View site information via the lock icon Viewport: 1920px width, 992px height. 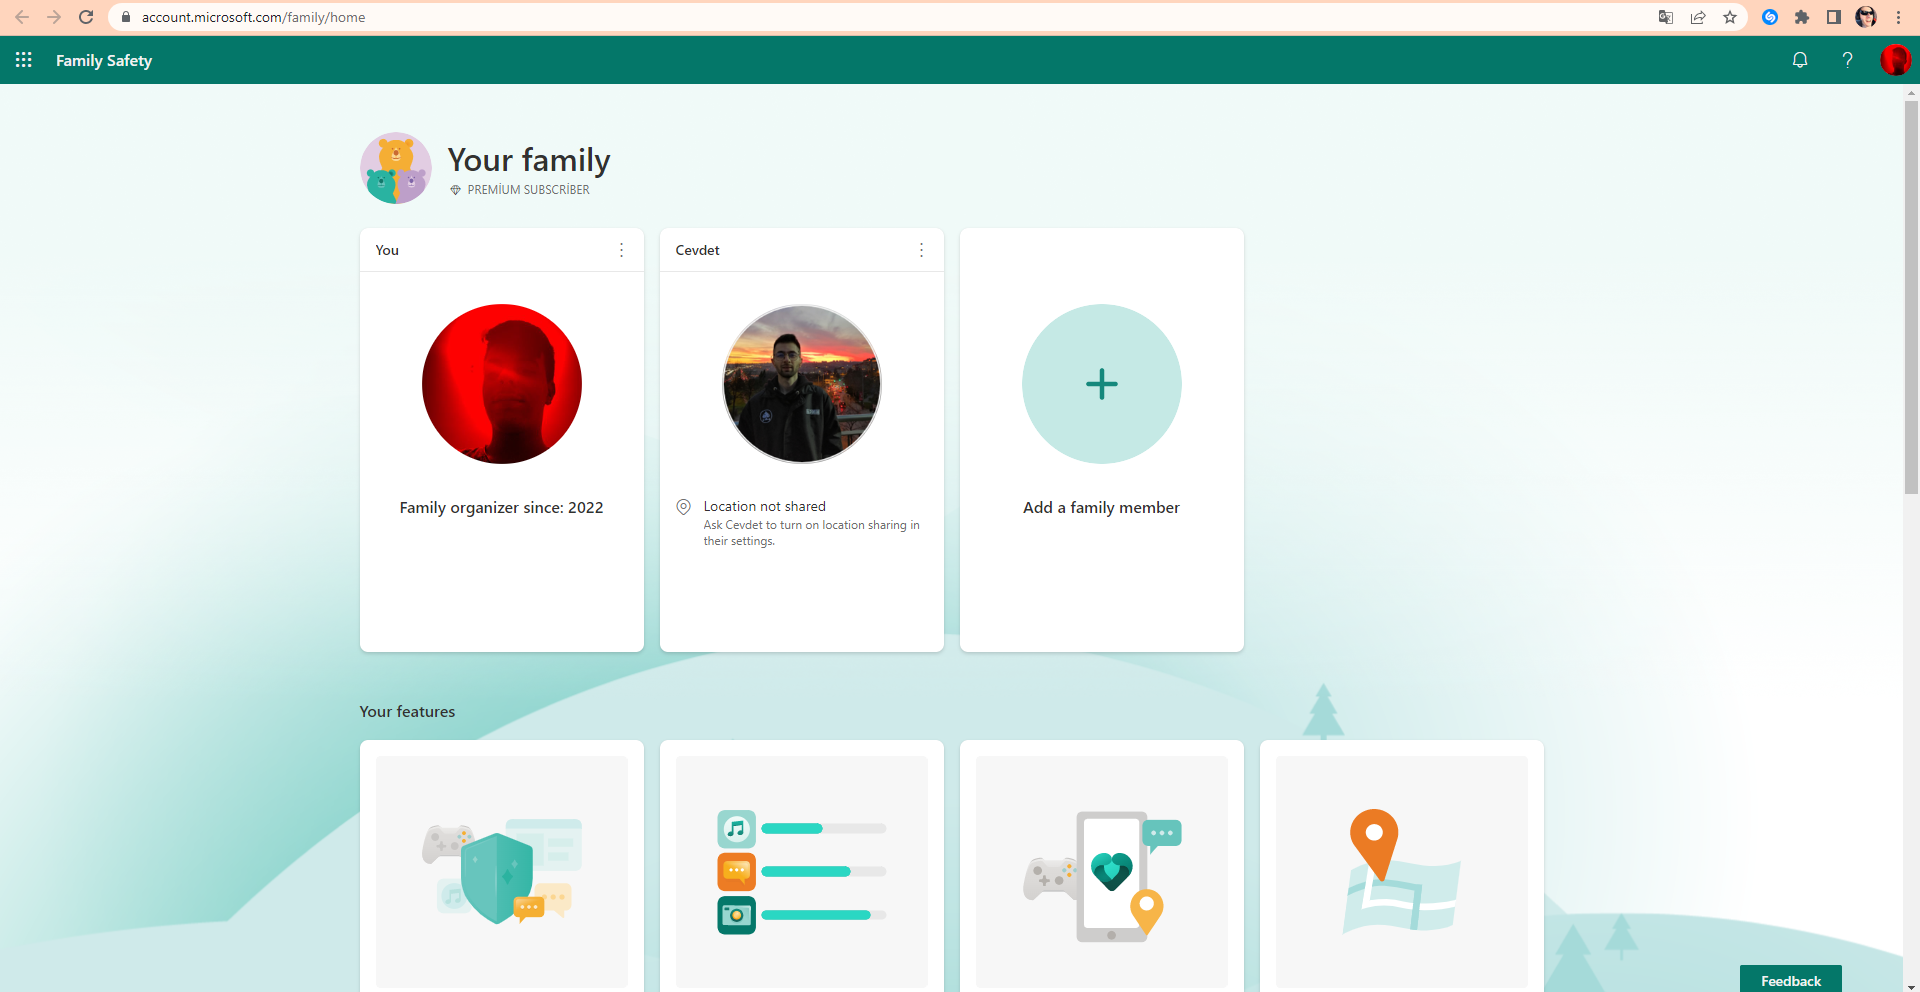[126, 17]
